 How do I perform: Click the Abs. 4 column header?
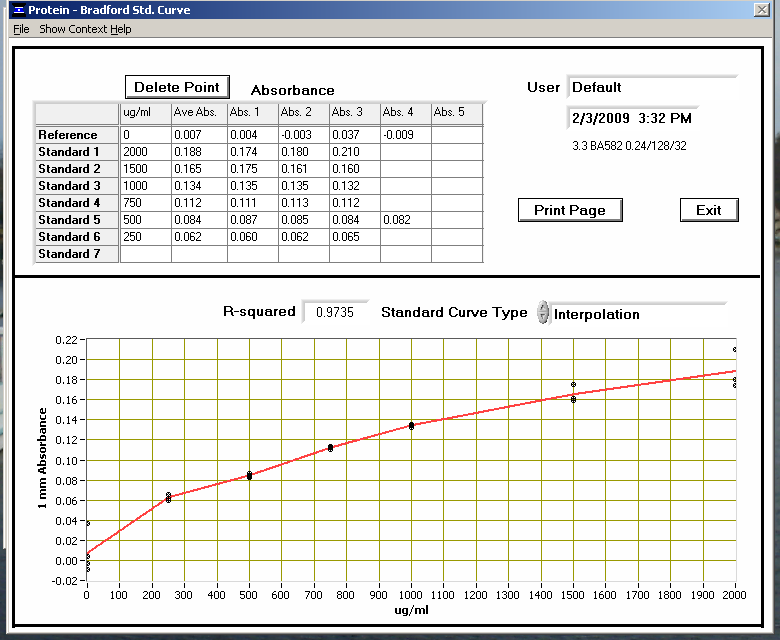(x=405, y=113)
